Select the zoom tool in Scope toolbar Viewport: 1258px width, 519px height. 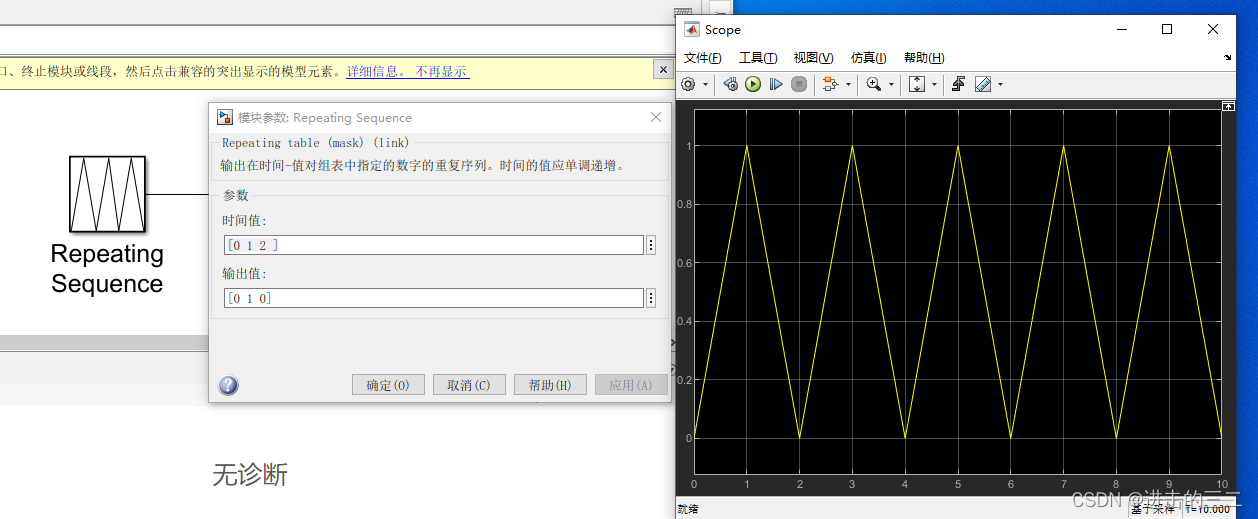point(874,85)
